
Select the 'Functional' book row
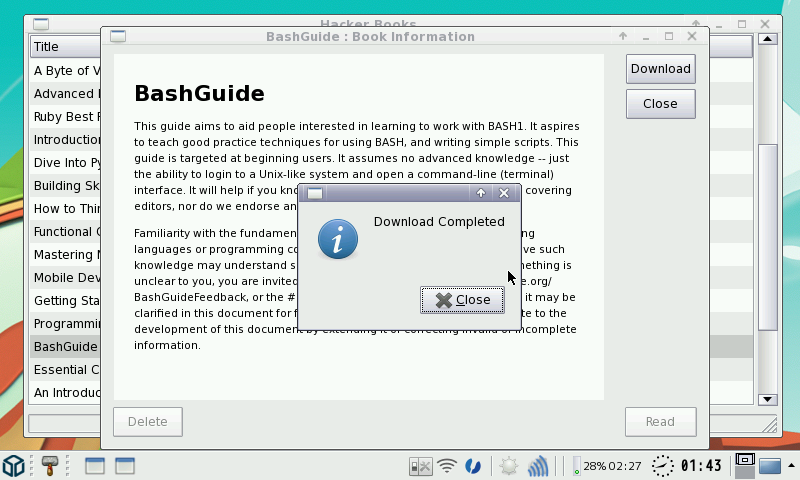pos(65,232)
